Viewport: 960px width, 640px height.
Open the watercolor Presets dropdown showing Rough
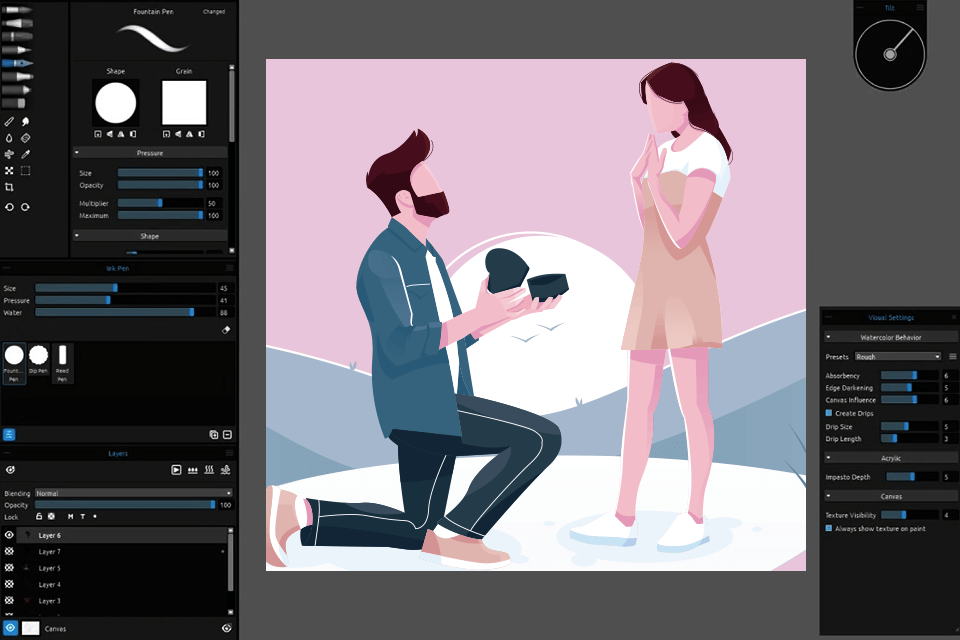[x=895, y=356]
